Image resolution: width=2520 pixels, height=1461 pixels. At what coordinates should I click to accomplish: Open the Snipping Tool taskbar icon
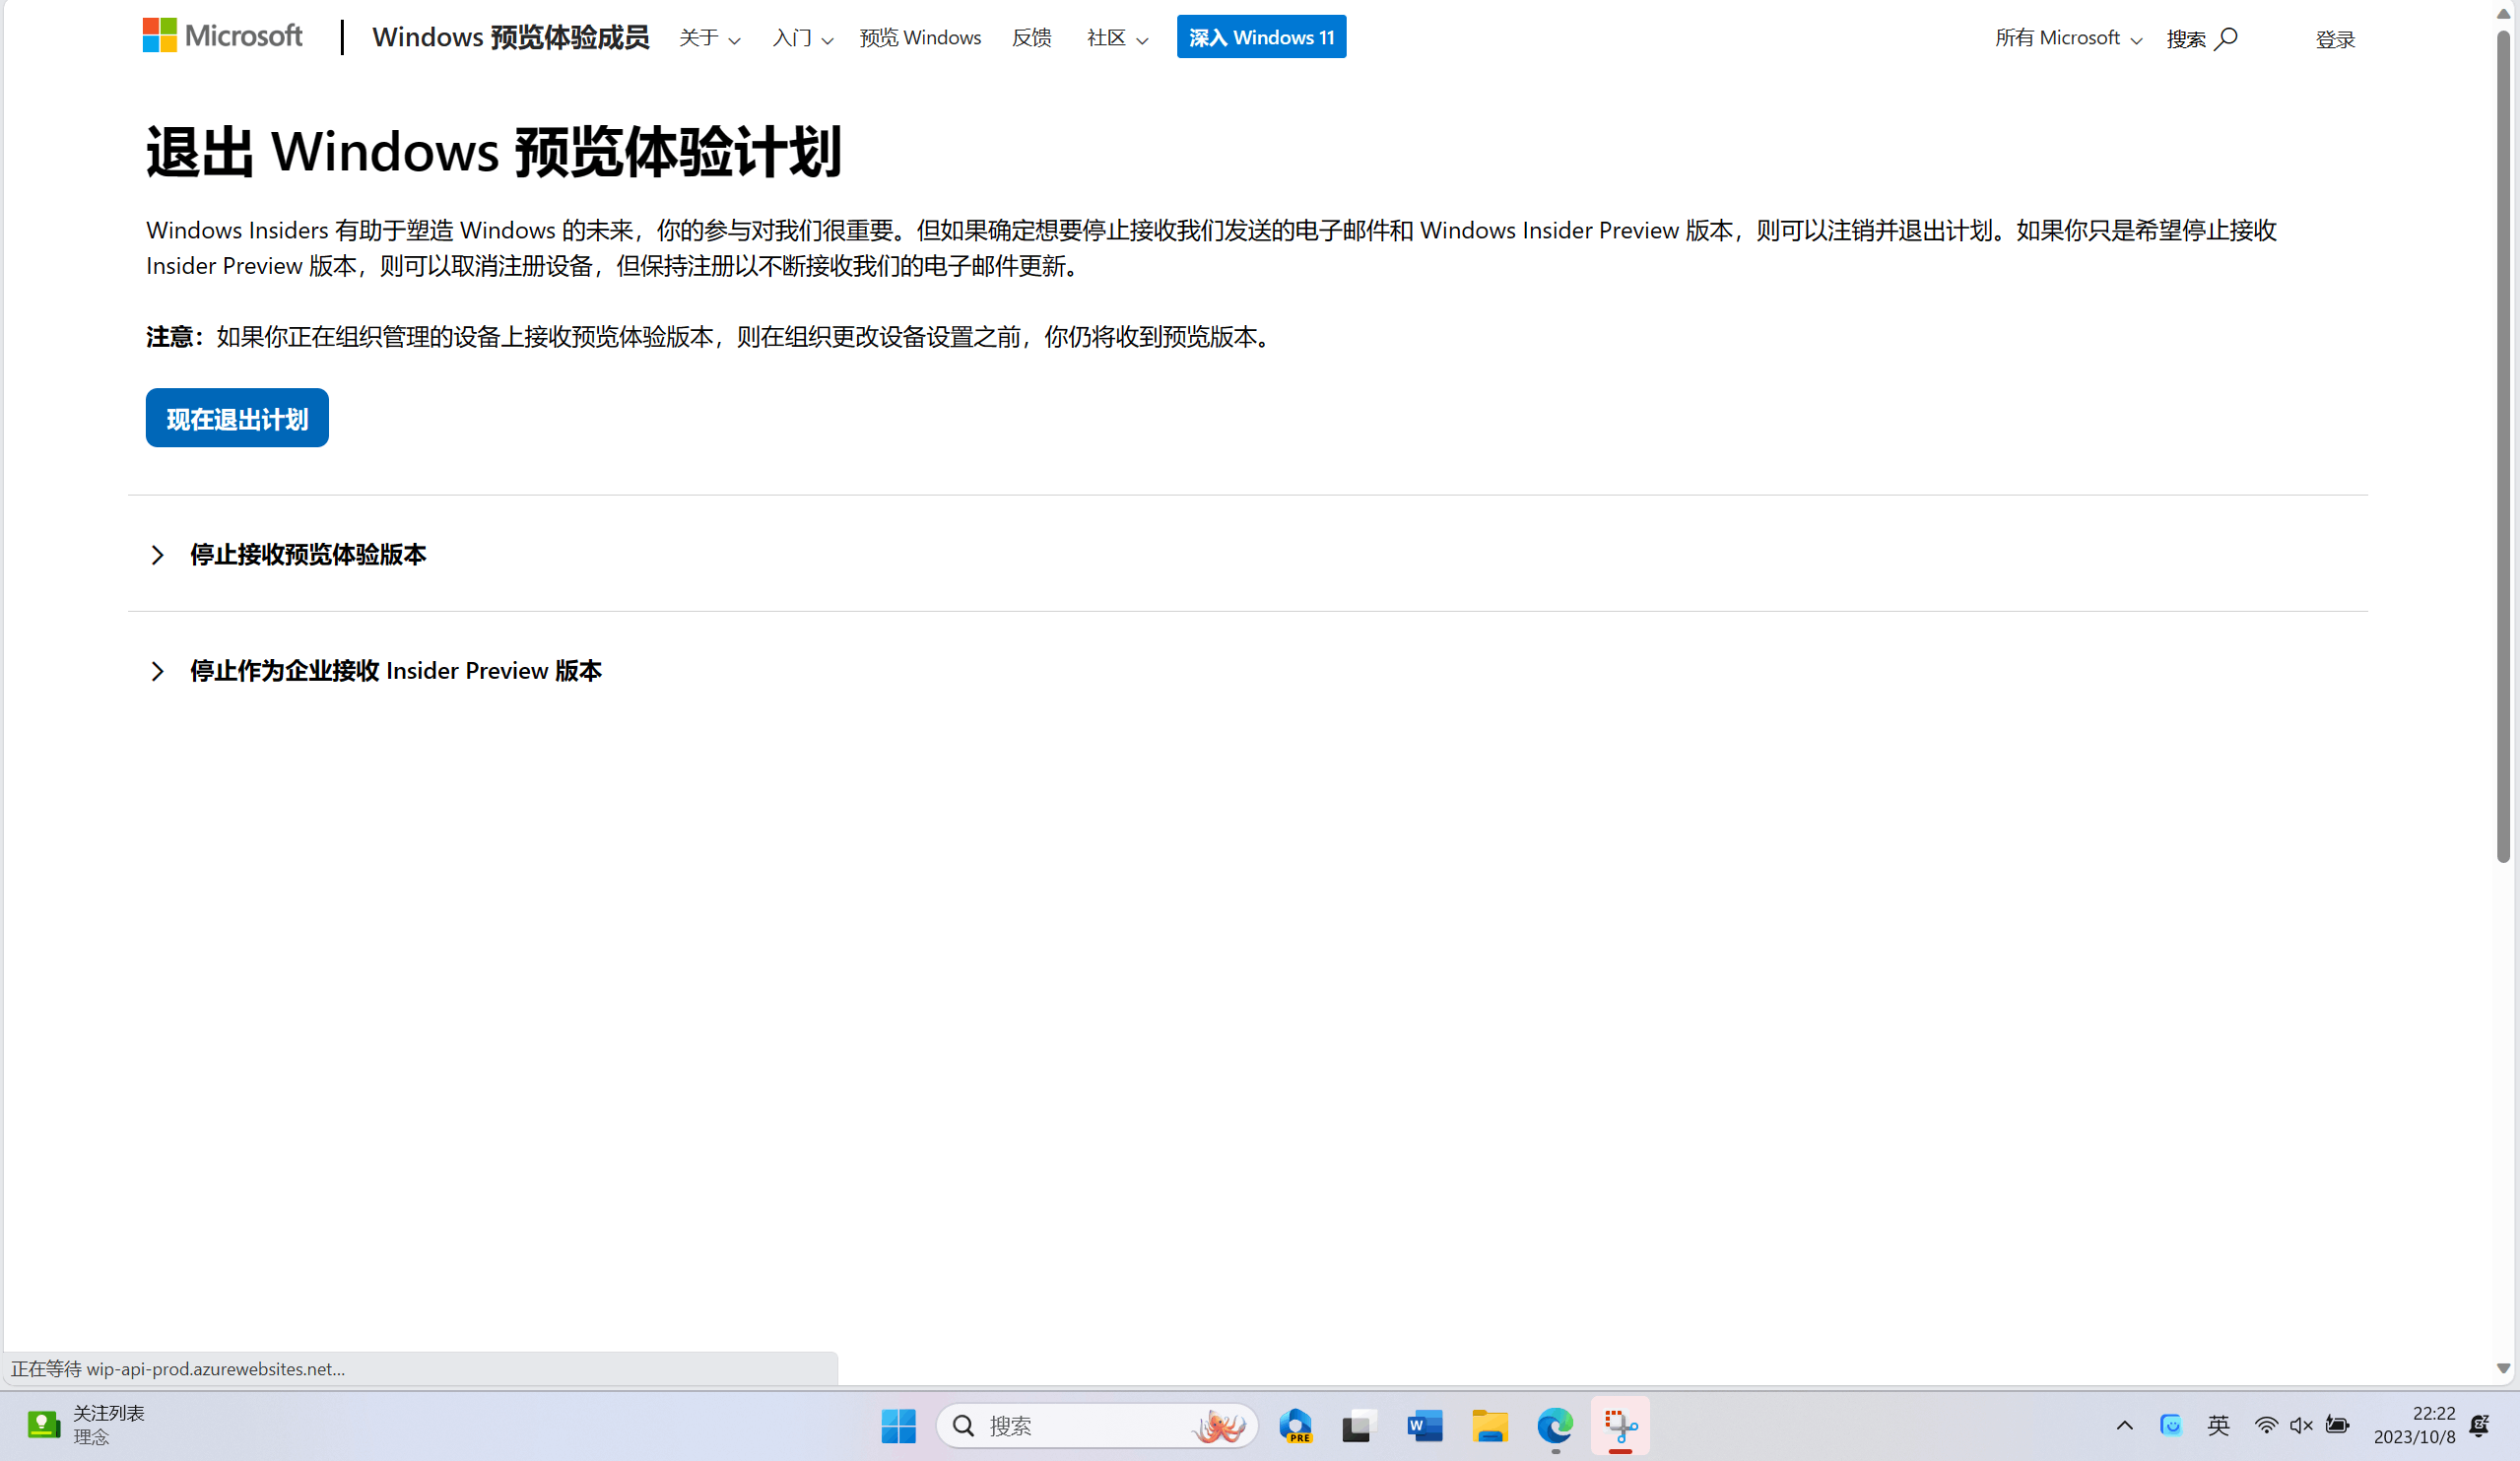coord(1620,1425)
